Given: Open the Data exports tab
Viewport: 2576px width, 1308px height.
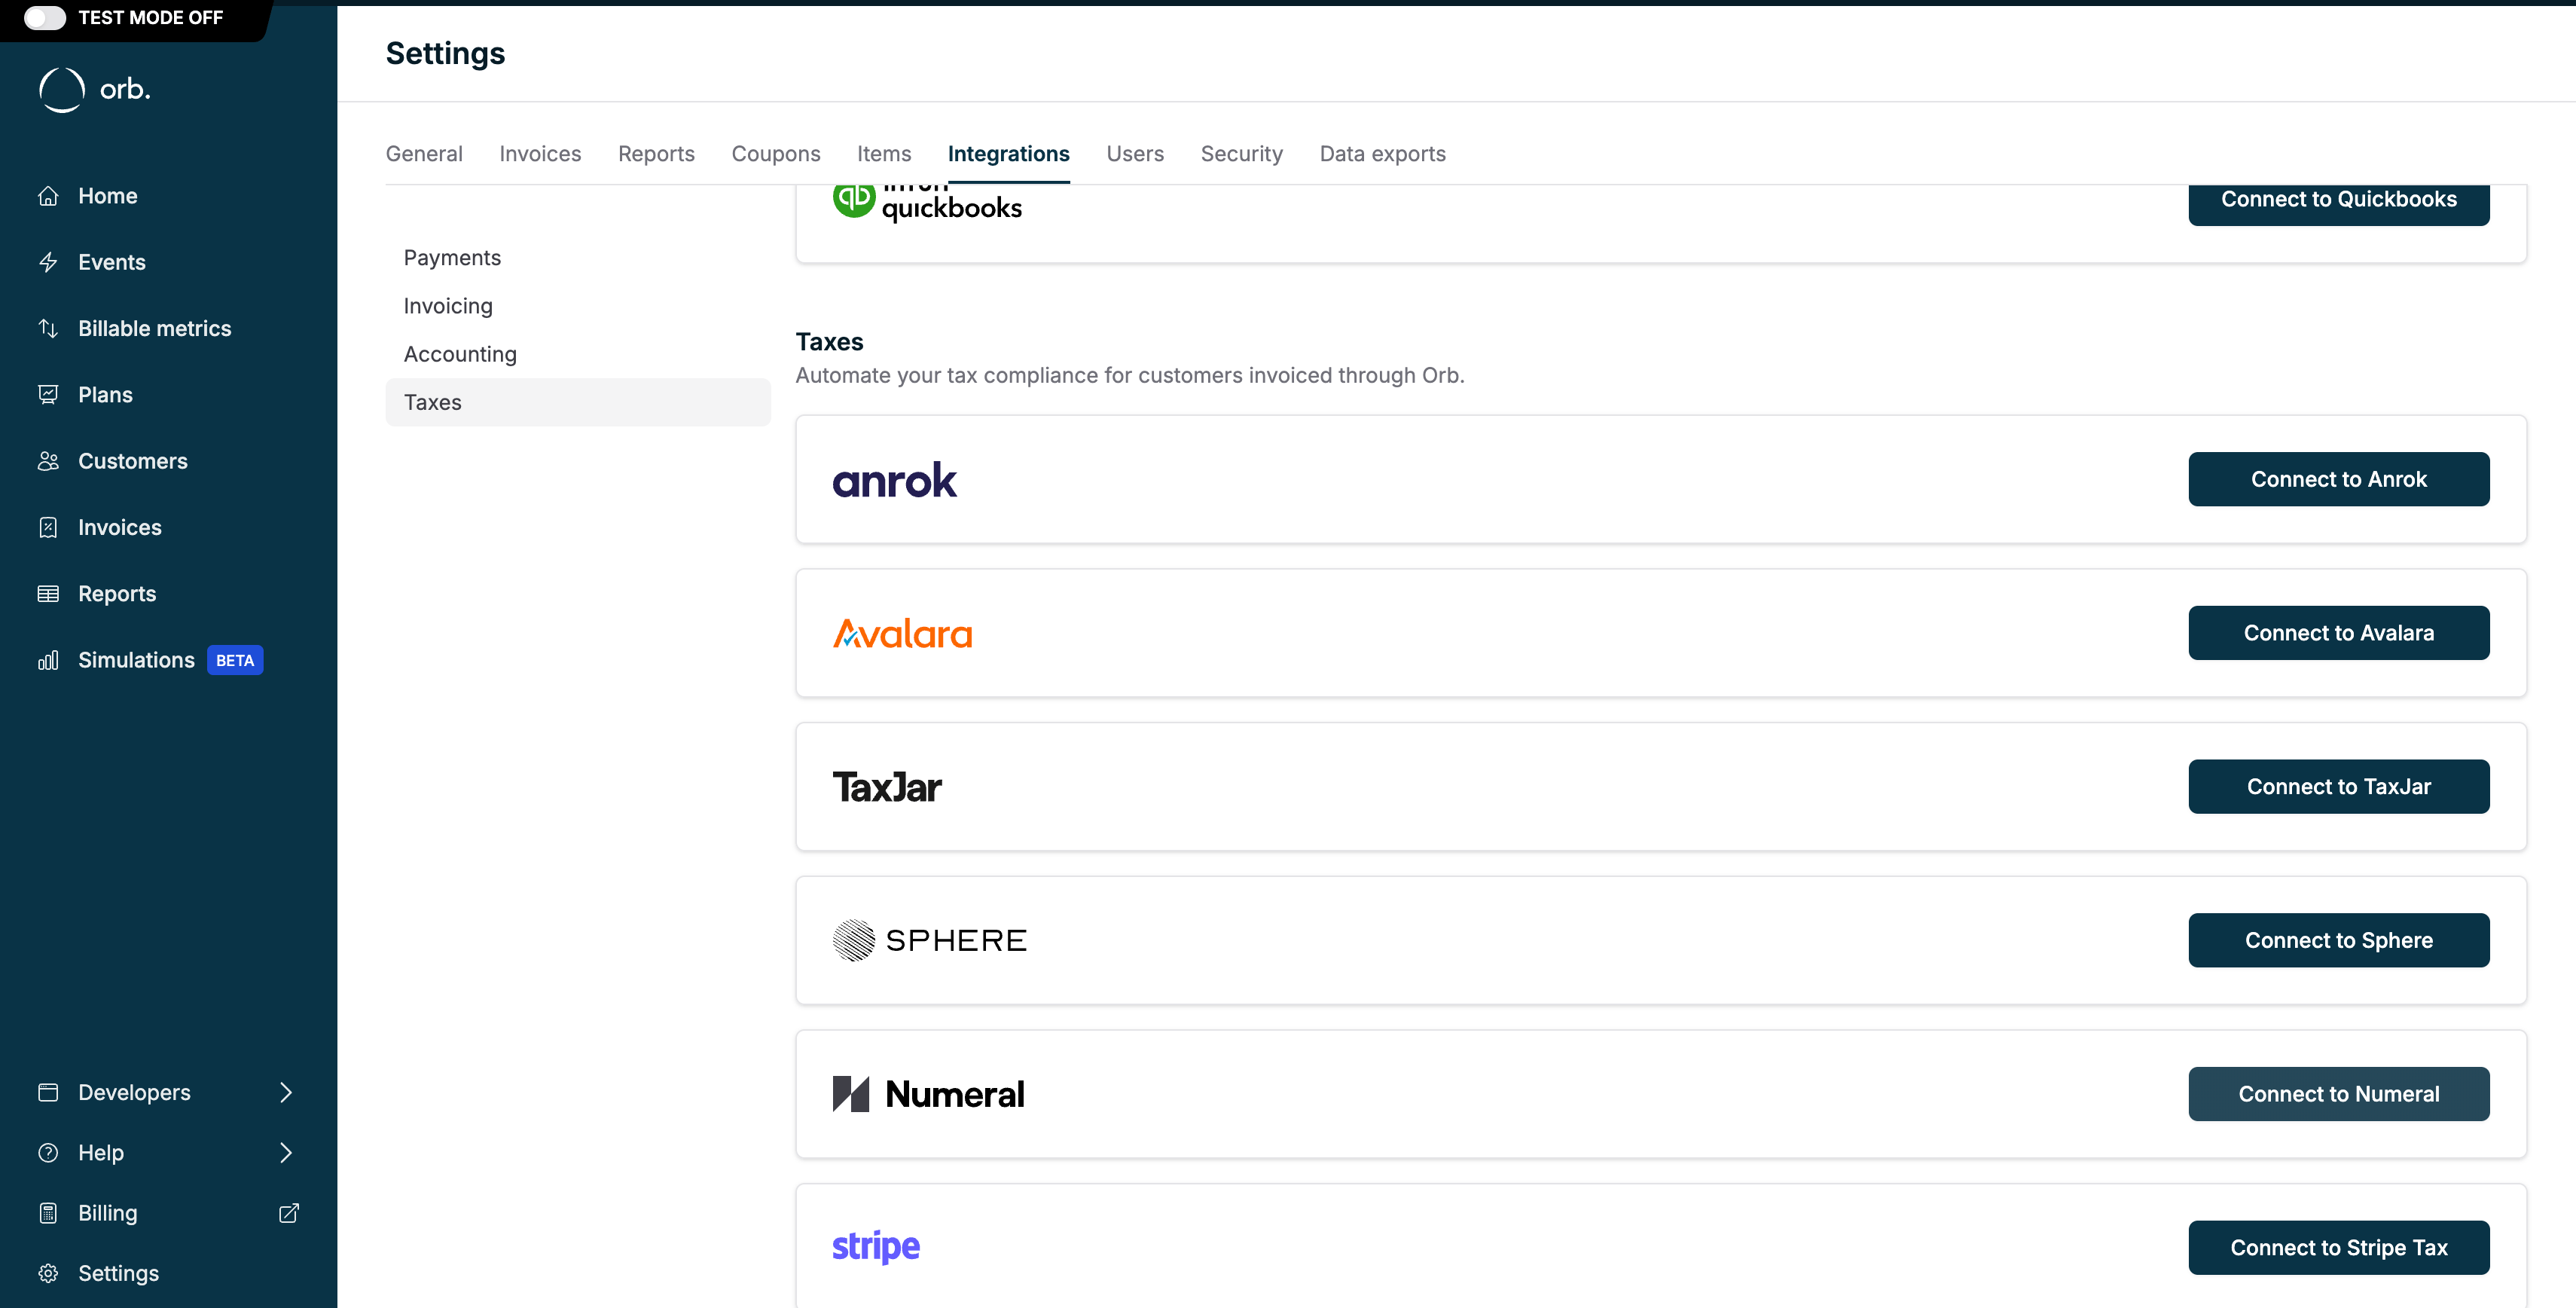Looking at the screenshot, I should [1382, 154].
